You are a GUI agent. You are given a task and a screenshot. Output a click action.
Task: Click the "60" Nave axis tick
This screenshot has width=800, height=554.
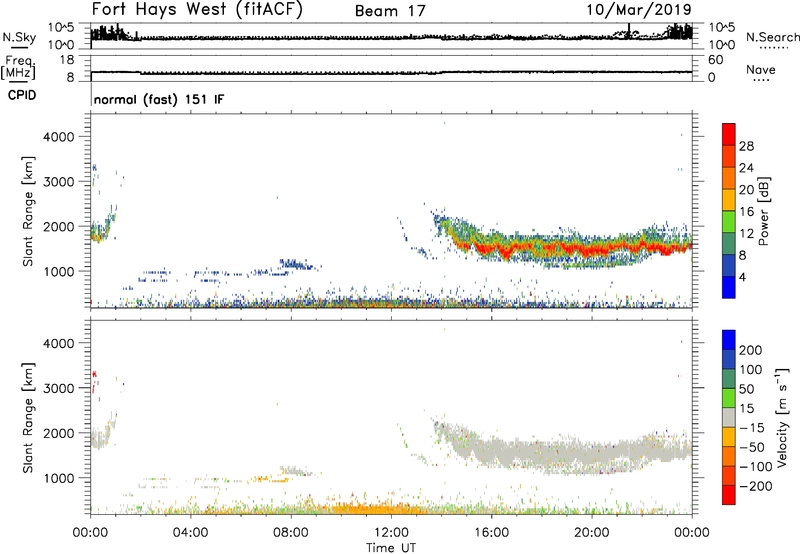[x=716, y=60]
